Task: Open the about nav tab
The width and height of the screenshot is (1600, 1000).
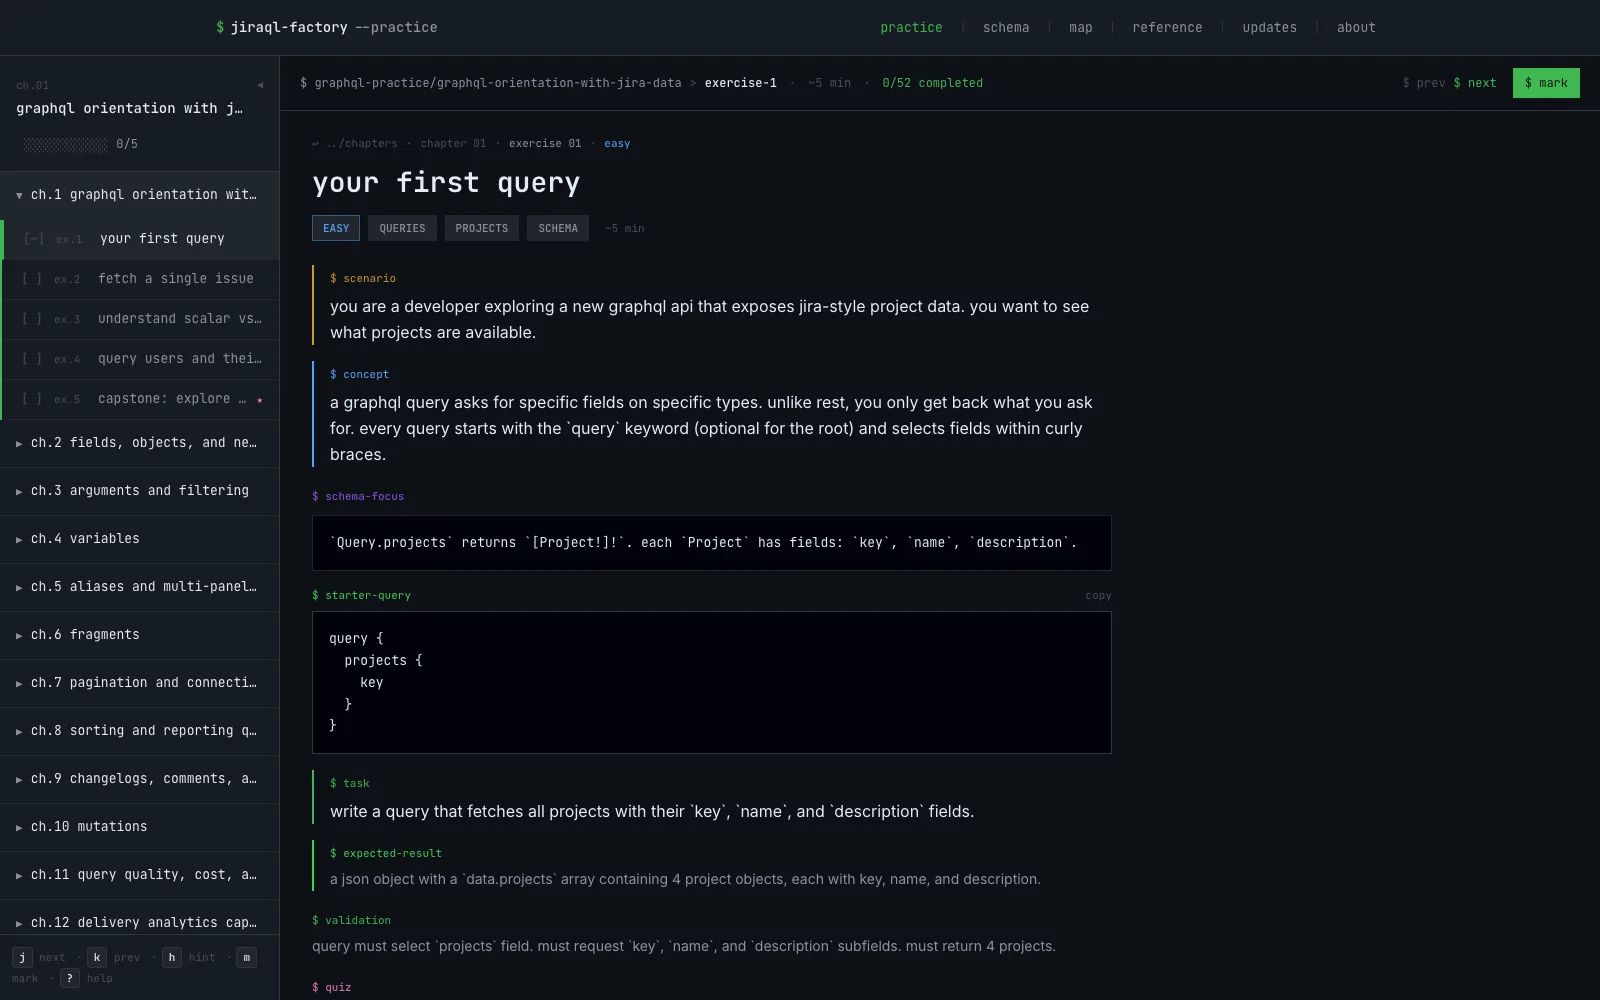Action: coord(1356,28)
